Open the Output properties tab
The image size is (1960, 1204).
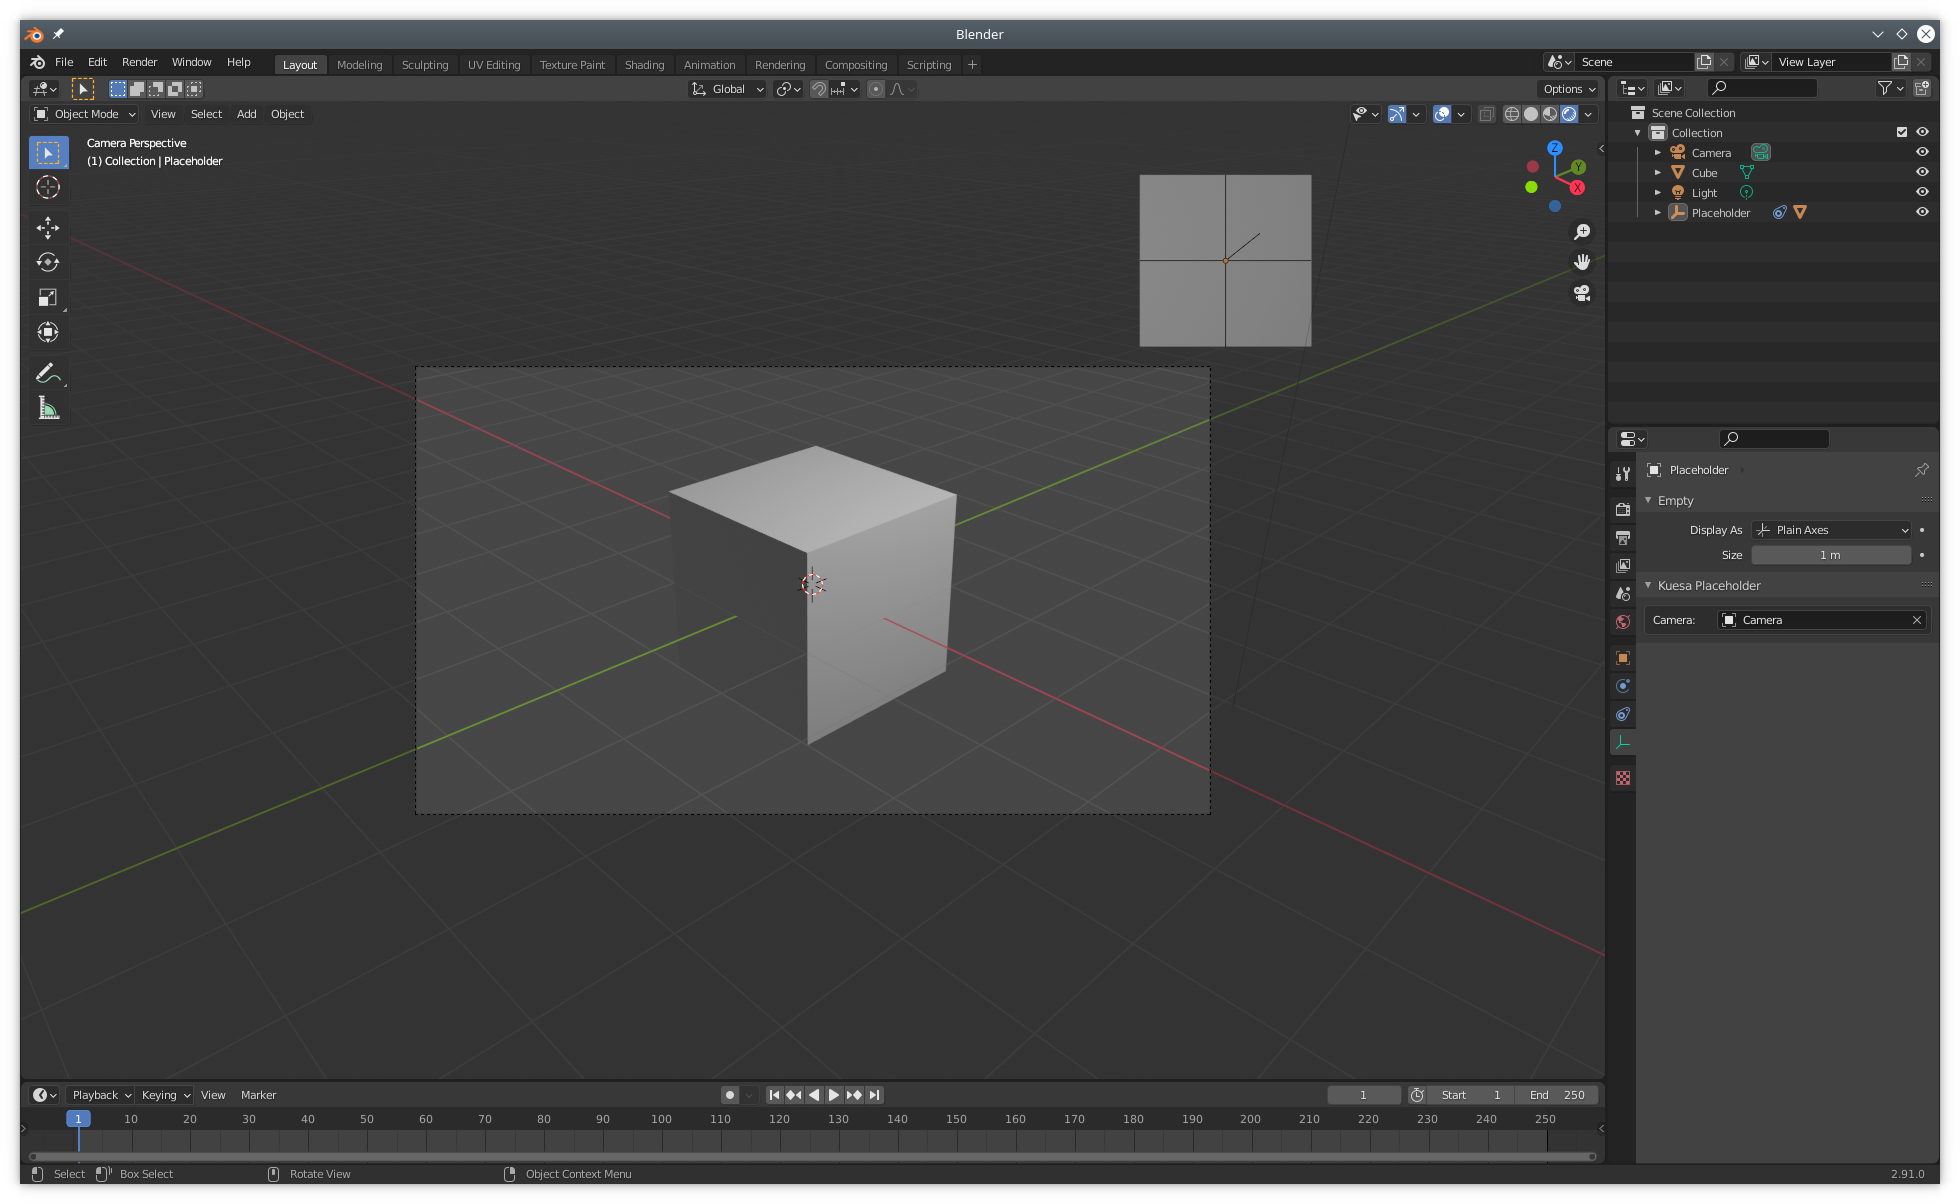[x=1623, y=538]
